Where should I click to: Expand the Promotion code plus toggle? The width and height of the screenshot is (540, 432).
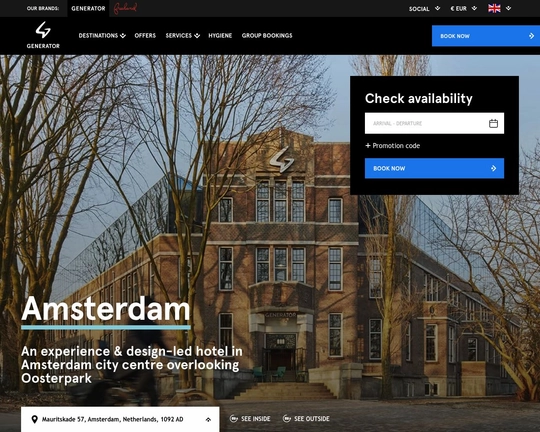point(367,145)
